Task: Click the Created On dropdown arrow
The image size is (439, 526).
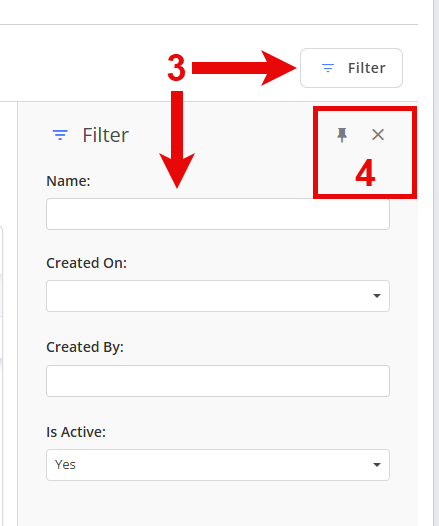Action: pyautogui.click(x=377, y=296)
